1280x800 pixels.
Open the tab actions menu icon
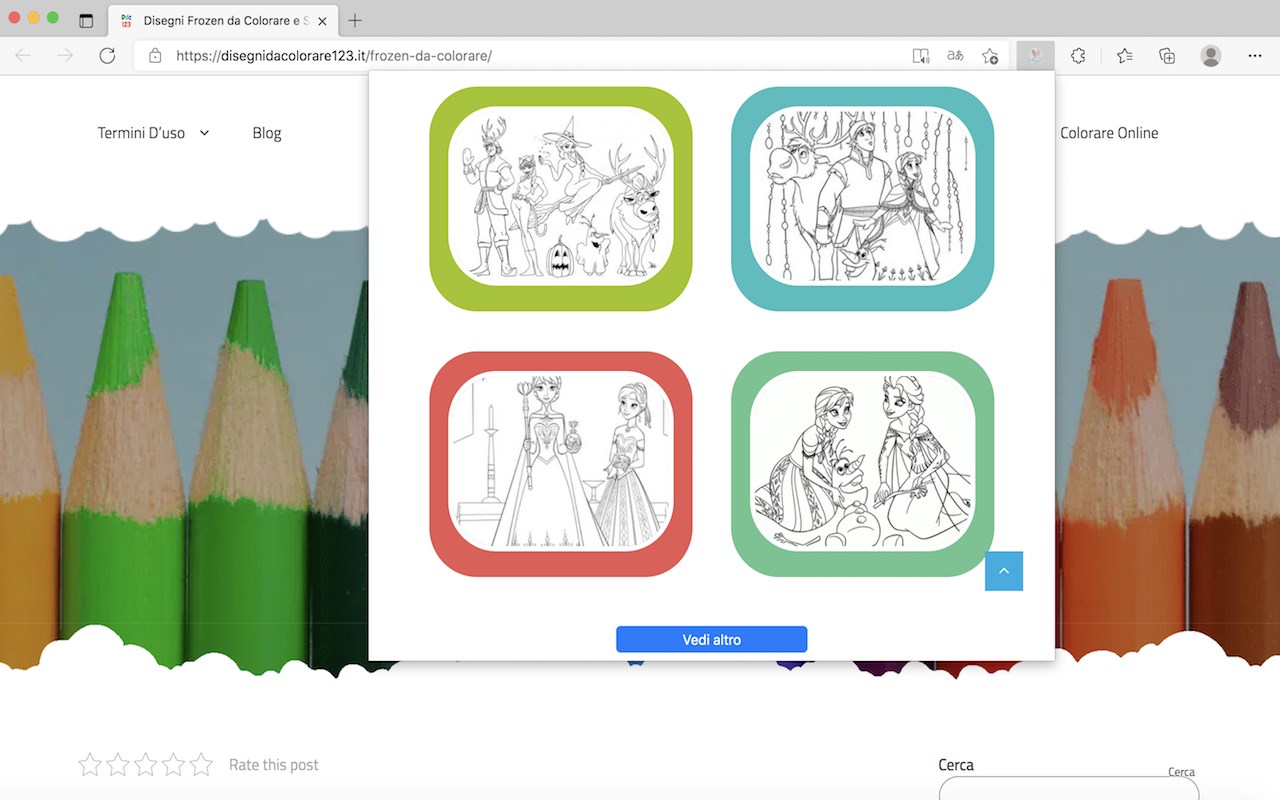tap(86, 20)
